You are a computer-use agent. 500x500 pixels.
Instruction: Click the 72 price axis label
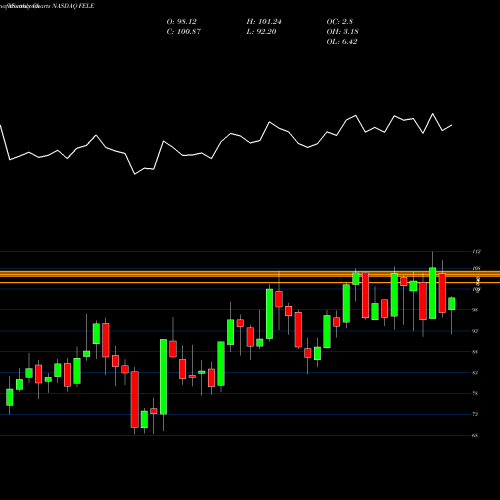[475, 414]
